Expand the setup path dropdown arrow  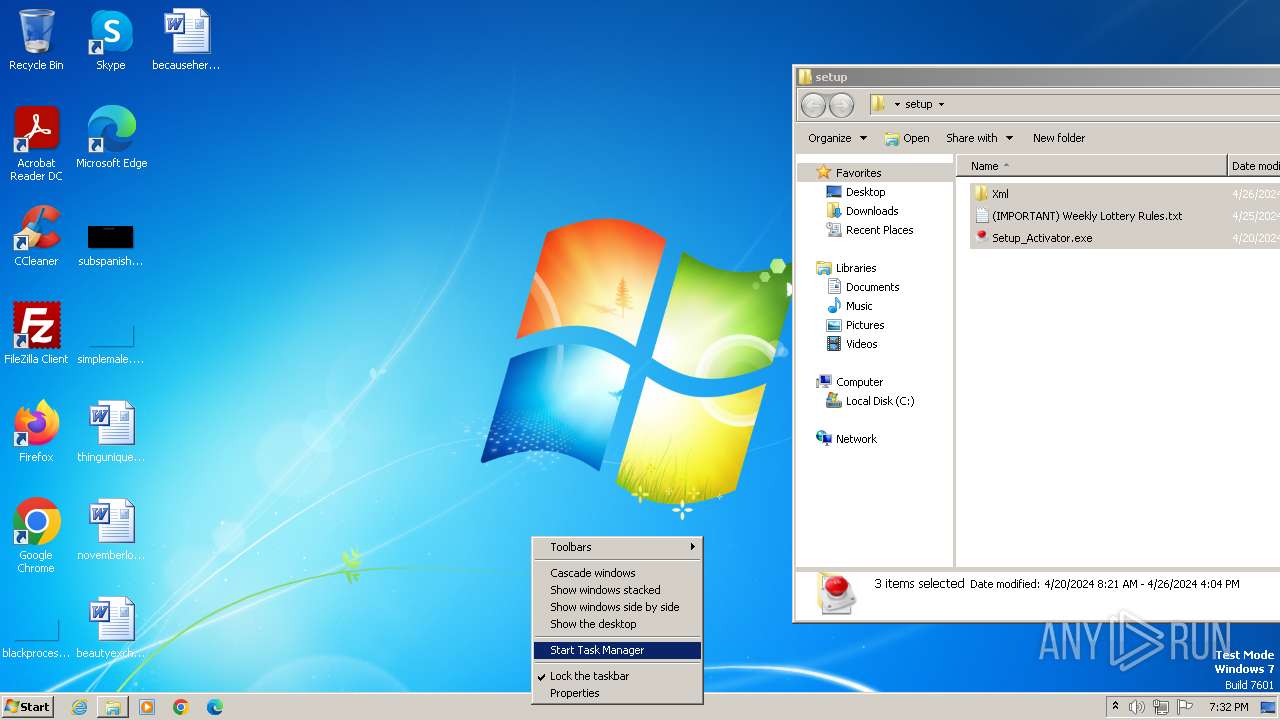(x=941, y=104)
